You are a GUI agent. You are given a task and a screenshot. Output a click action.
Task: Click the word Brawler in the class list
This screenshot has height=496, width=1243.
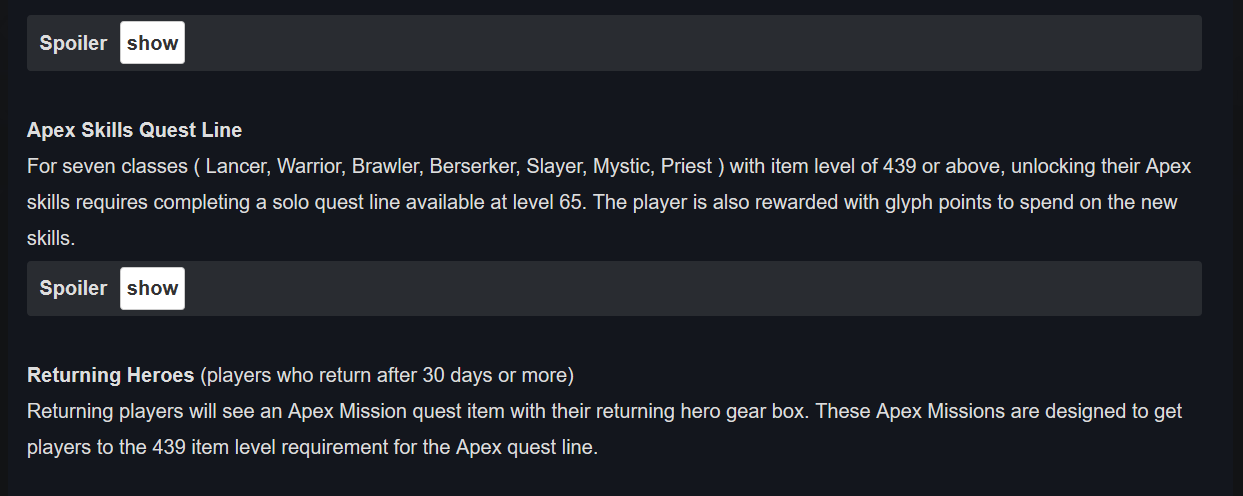point(385,166)
